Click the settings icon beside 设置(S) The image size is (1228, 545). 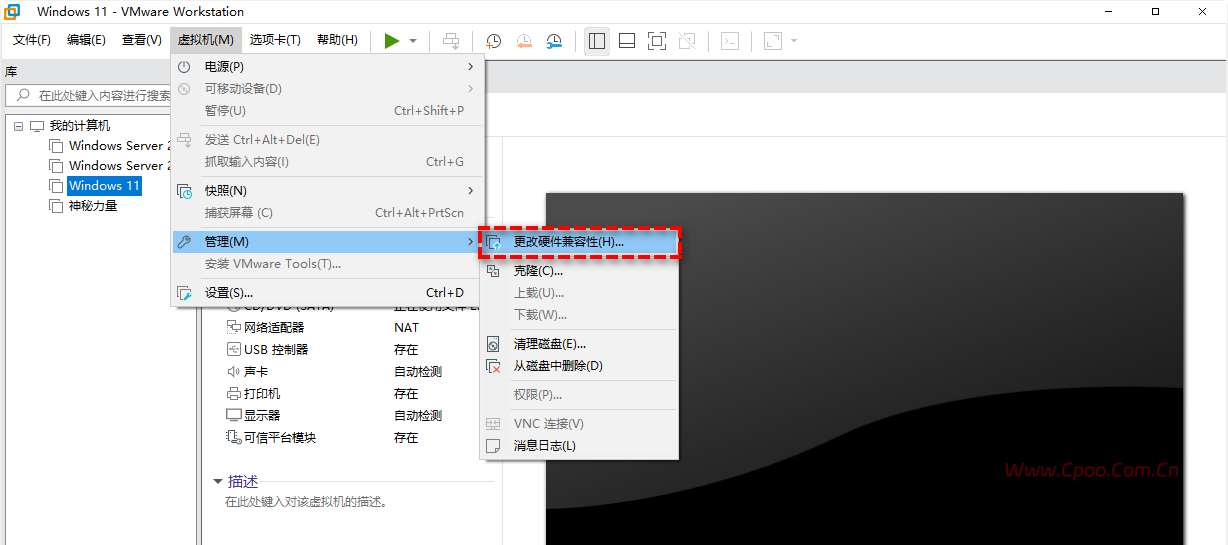pos(184,293)
